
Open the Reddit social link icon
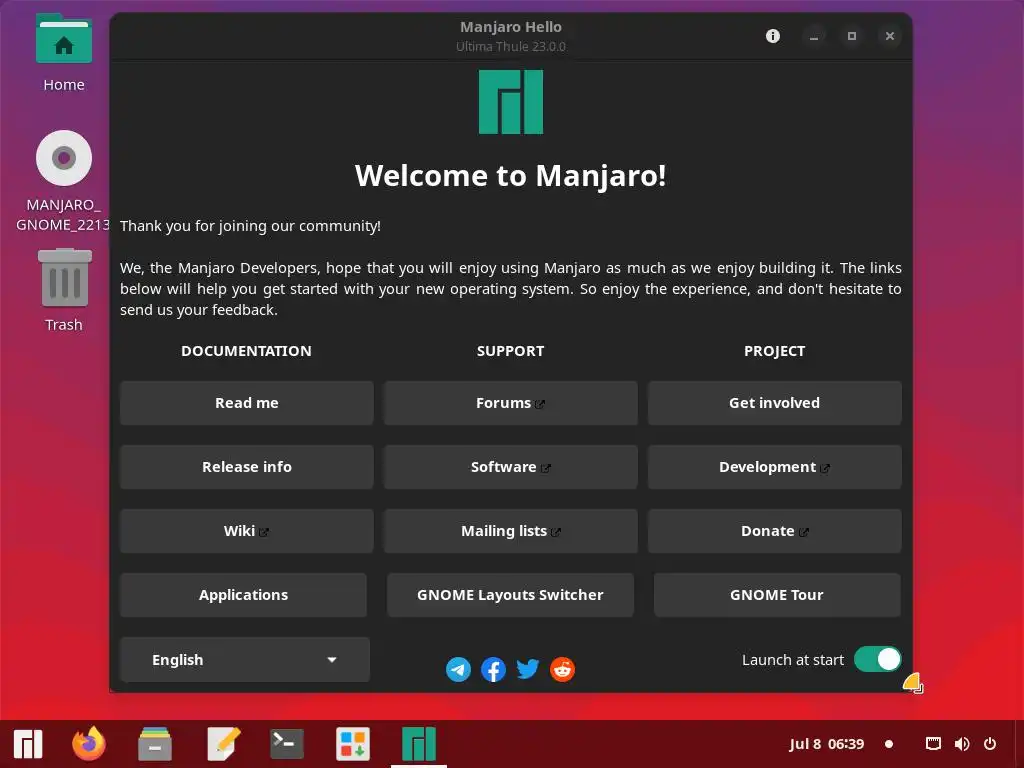pos(562,669)
